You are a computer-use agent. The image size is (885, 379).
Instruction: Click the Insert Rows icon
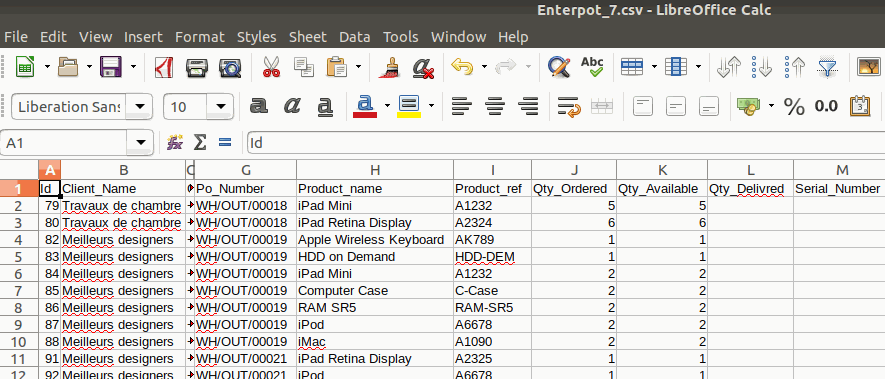tap(632, 67)
